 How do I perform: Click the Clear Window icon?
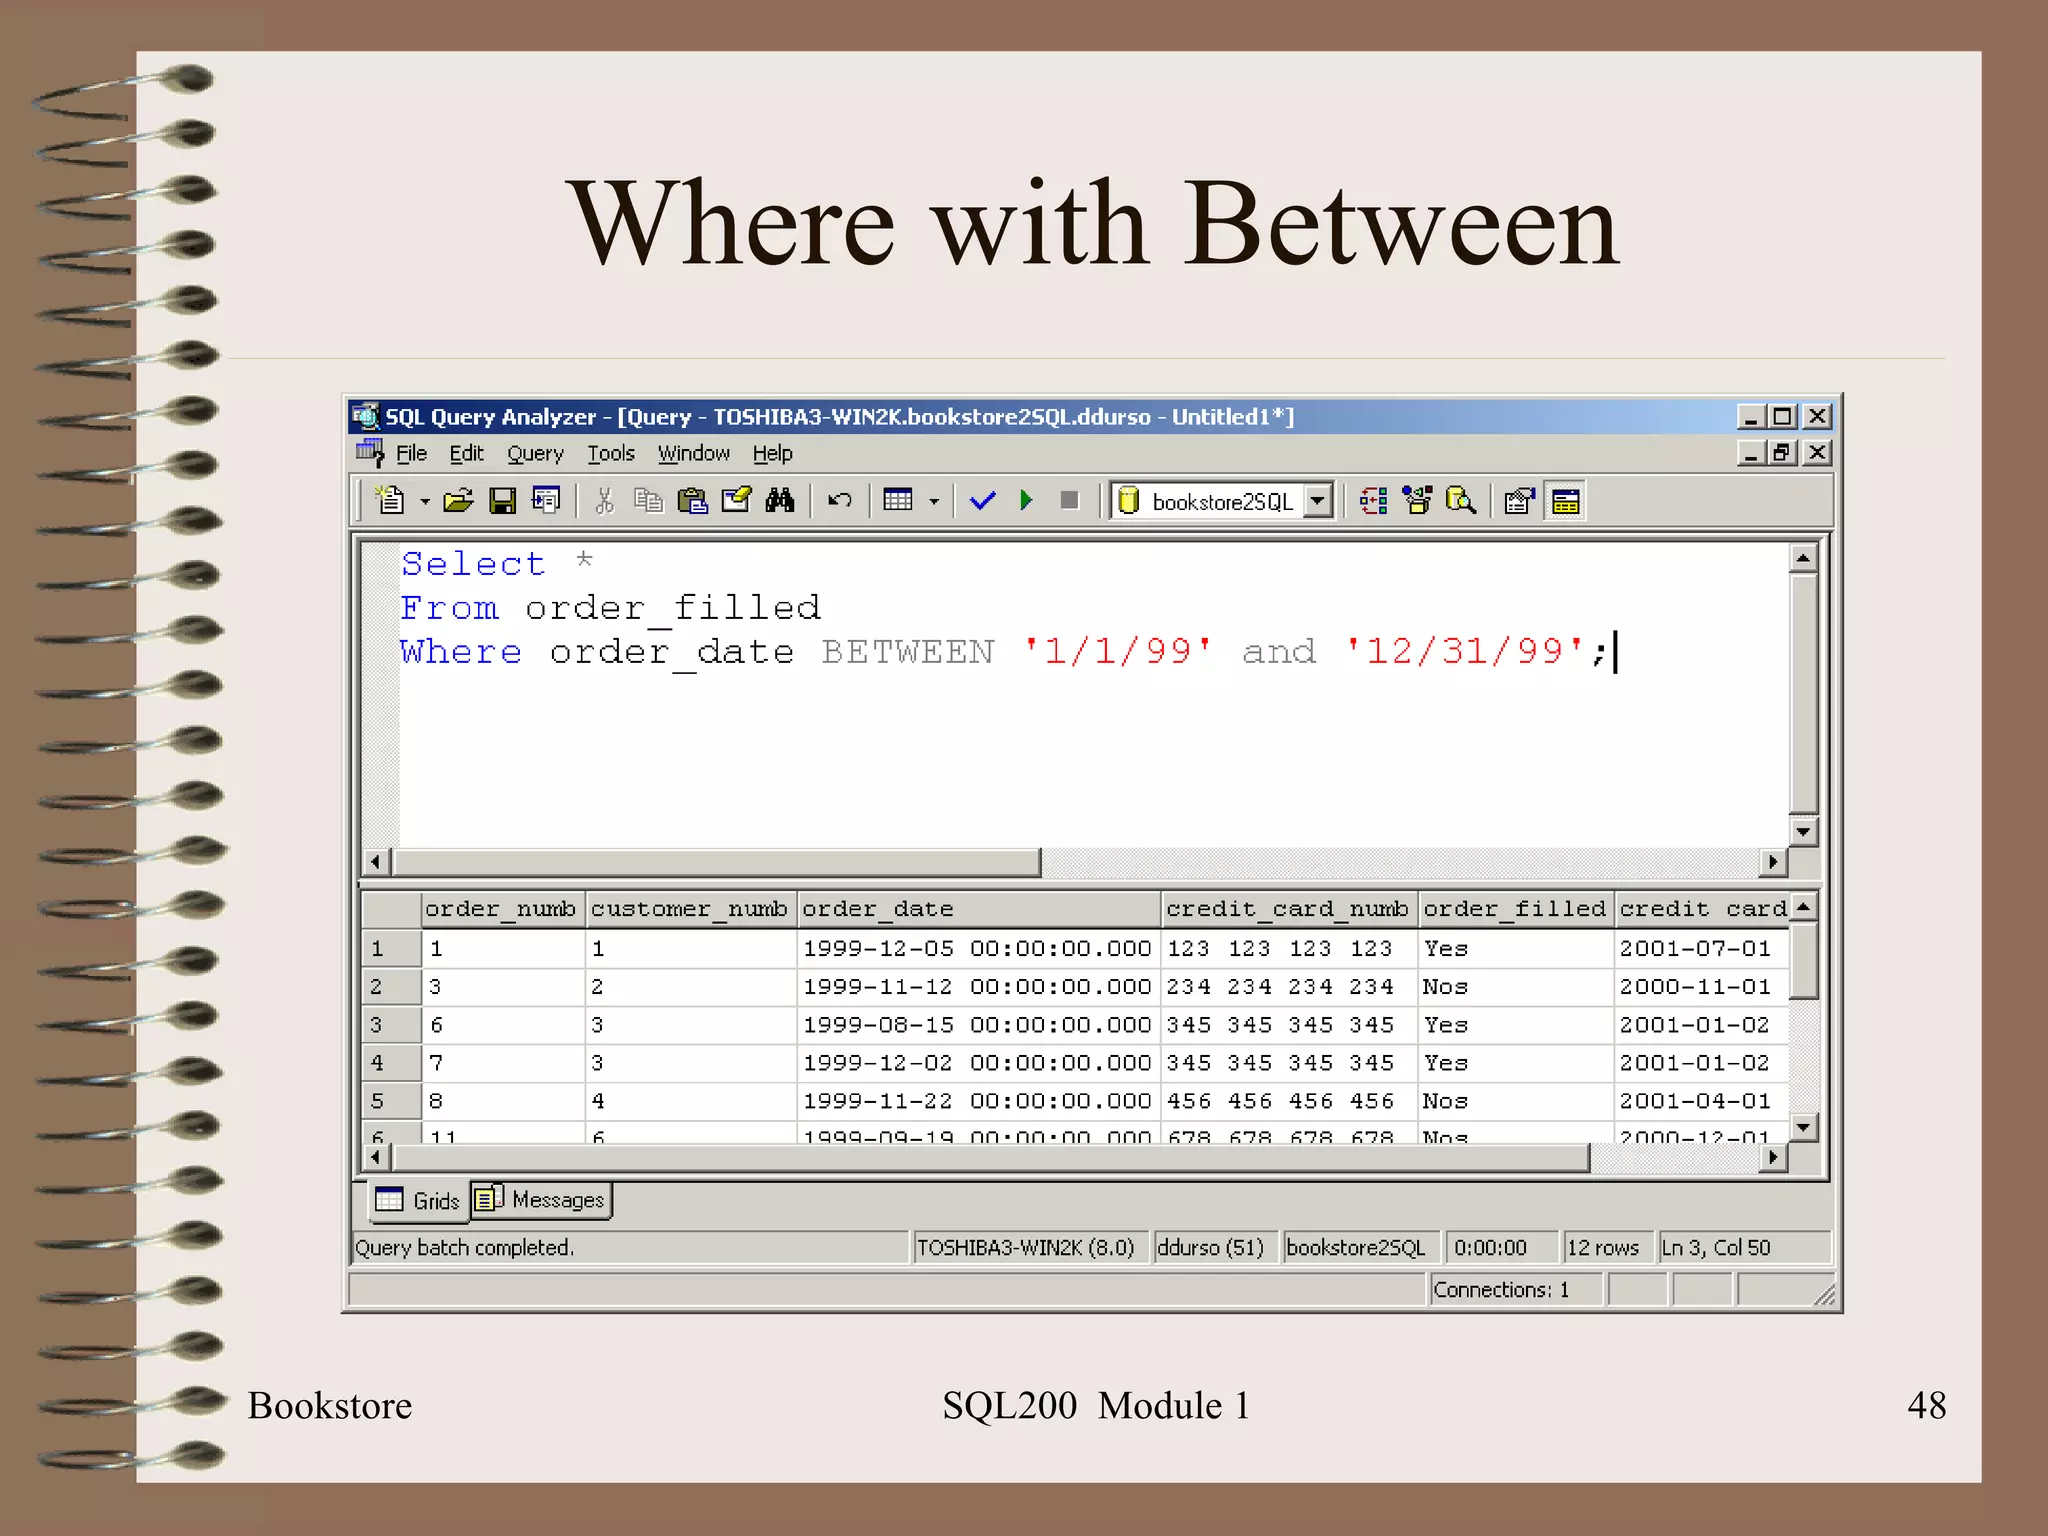pyautogui.click(x=736, y=500)
